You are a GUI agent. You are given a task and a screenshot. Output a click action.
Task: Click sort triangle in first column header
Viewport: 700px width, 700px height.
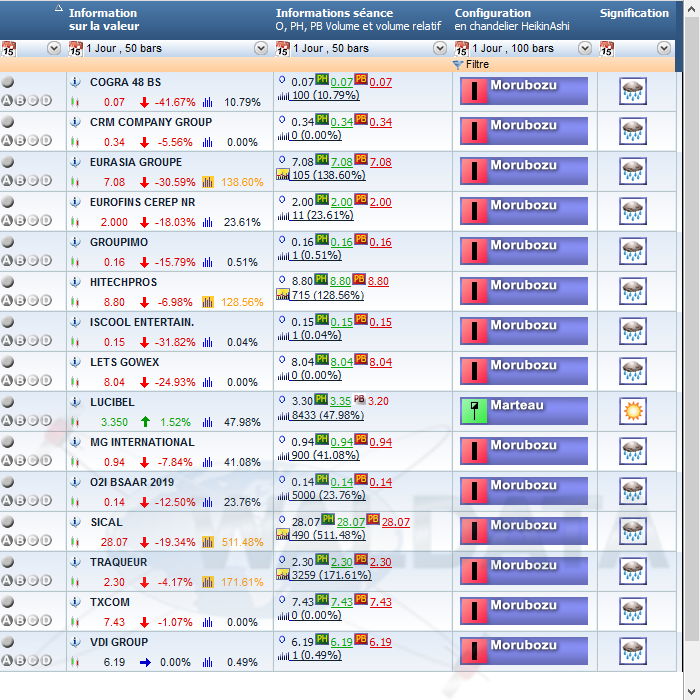pyautogui.click(x=58, y=8)
